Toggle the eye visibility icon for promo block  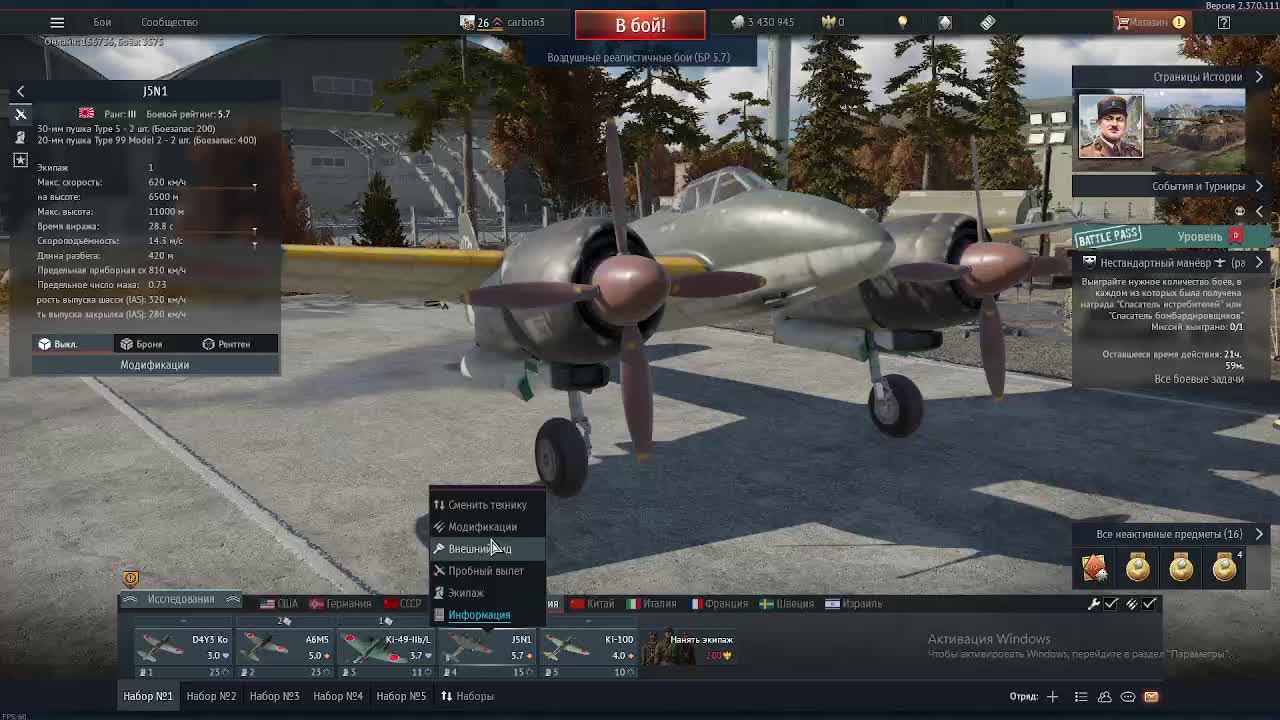(1240, 211)
